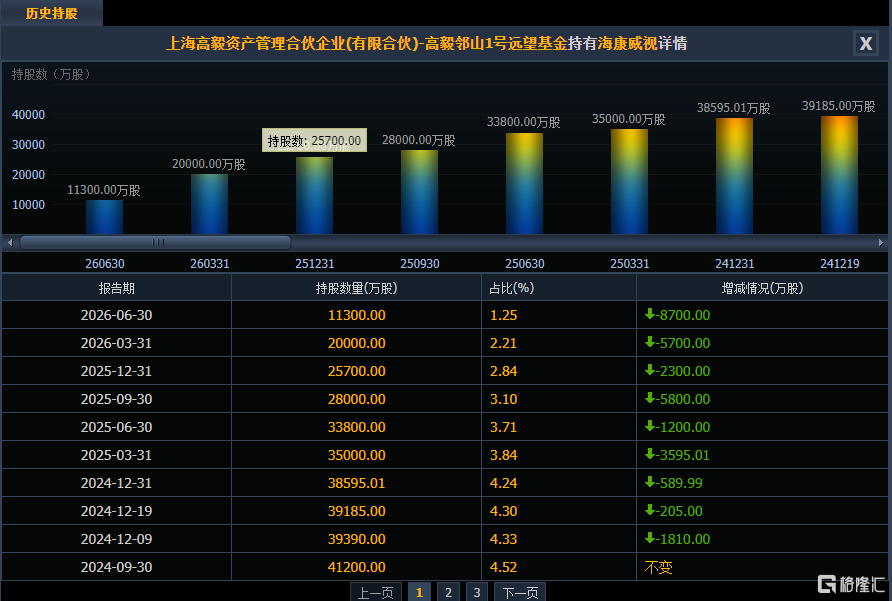Grab the horizontal chart scrollbar thumb

pos(155,242)
